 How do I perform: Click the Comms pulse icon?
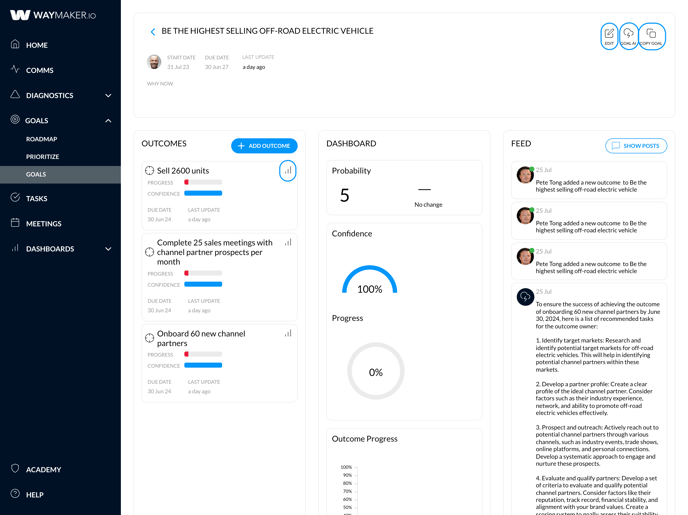(15, 69)
